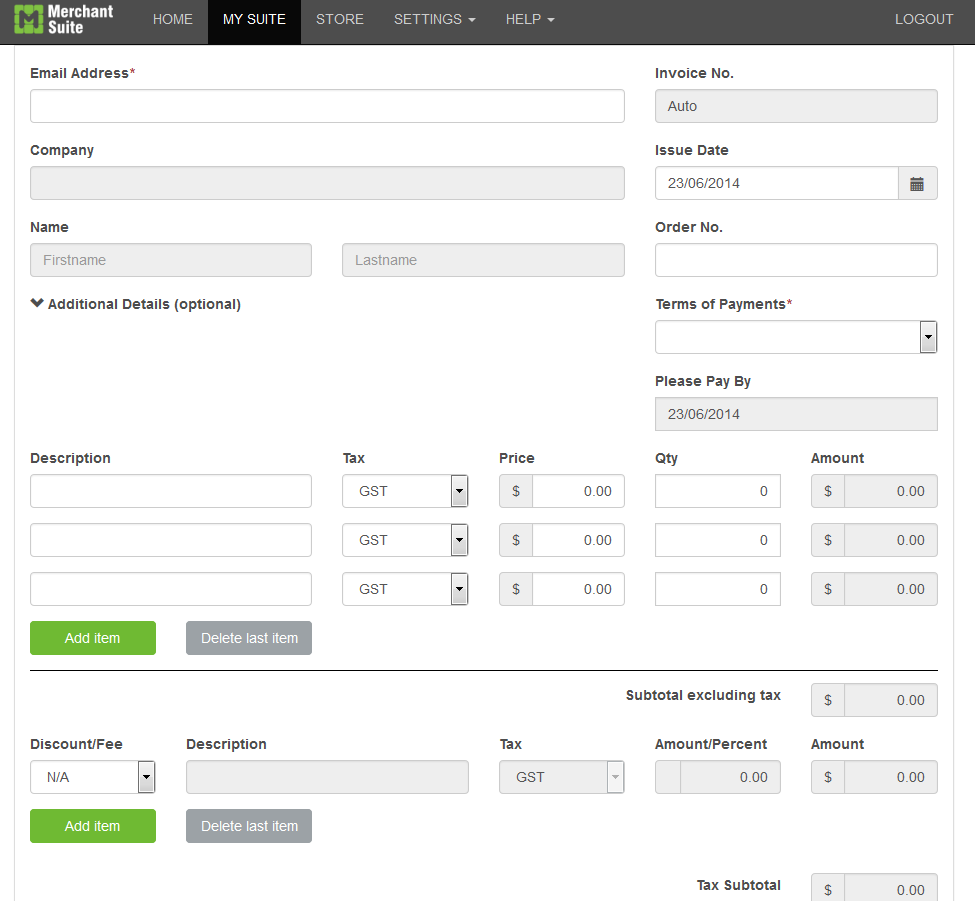Click the Subtotal excluding tax amount field

click(x=890, y=700)
